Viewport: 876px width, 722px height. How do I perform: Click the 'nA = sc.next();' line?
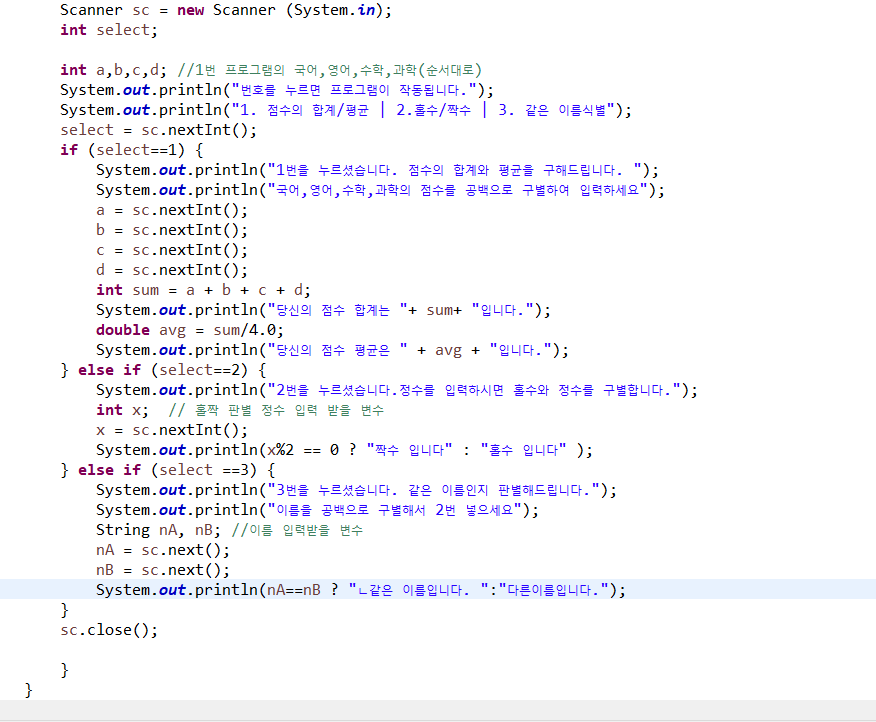point(163,550)
